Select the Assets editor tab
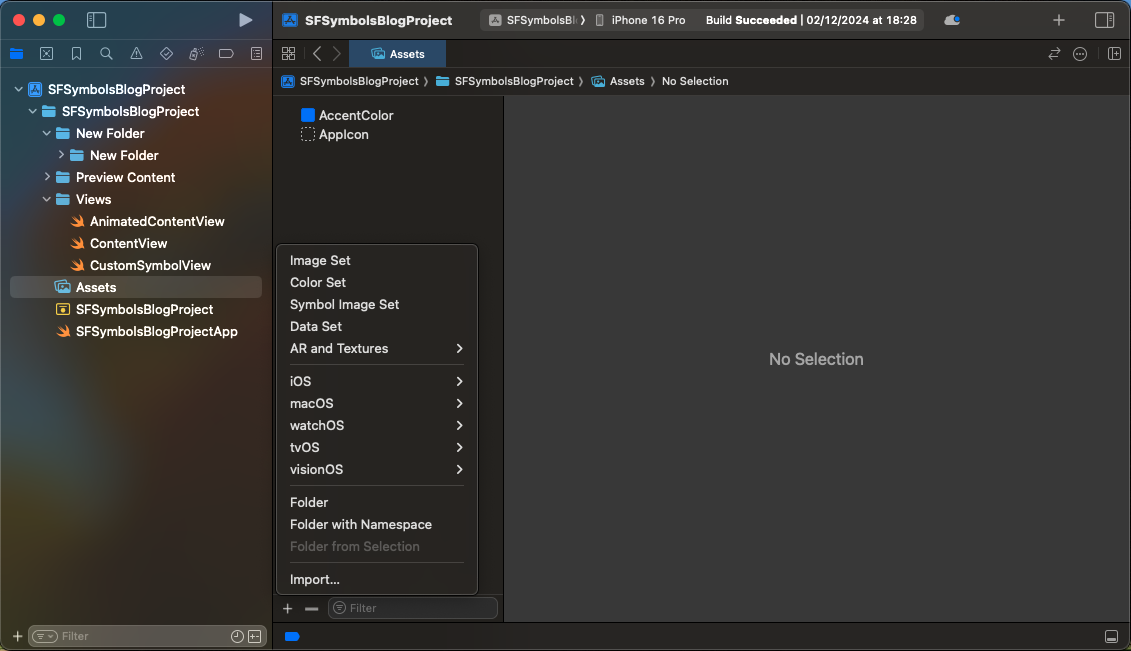 [397, 54]
